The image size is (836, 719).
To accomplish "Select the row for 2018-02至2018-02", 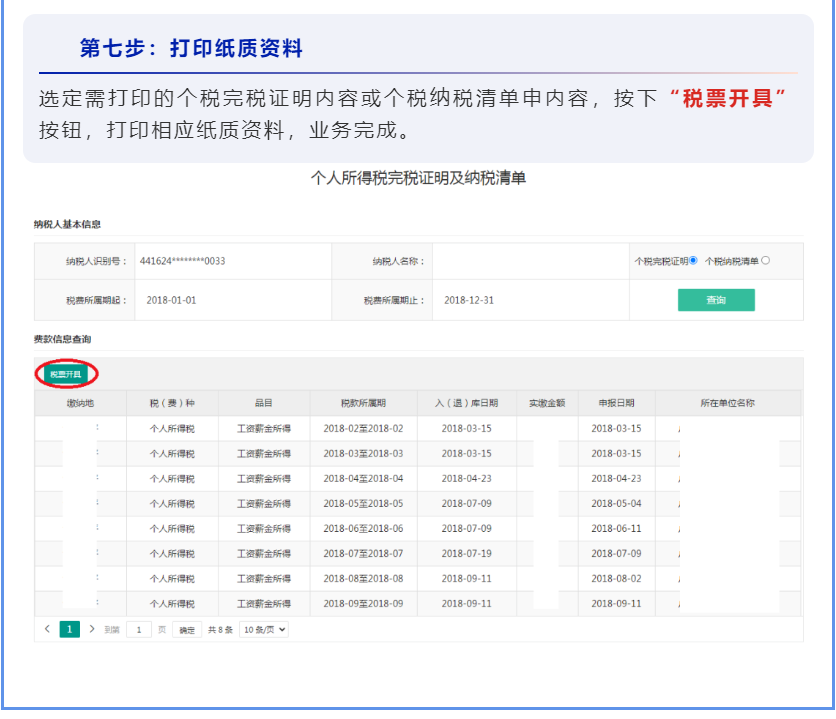I will click(x=363, y=428).
